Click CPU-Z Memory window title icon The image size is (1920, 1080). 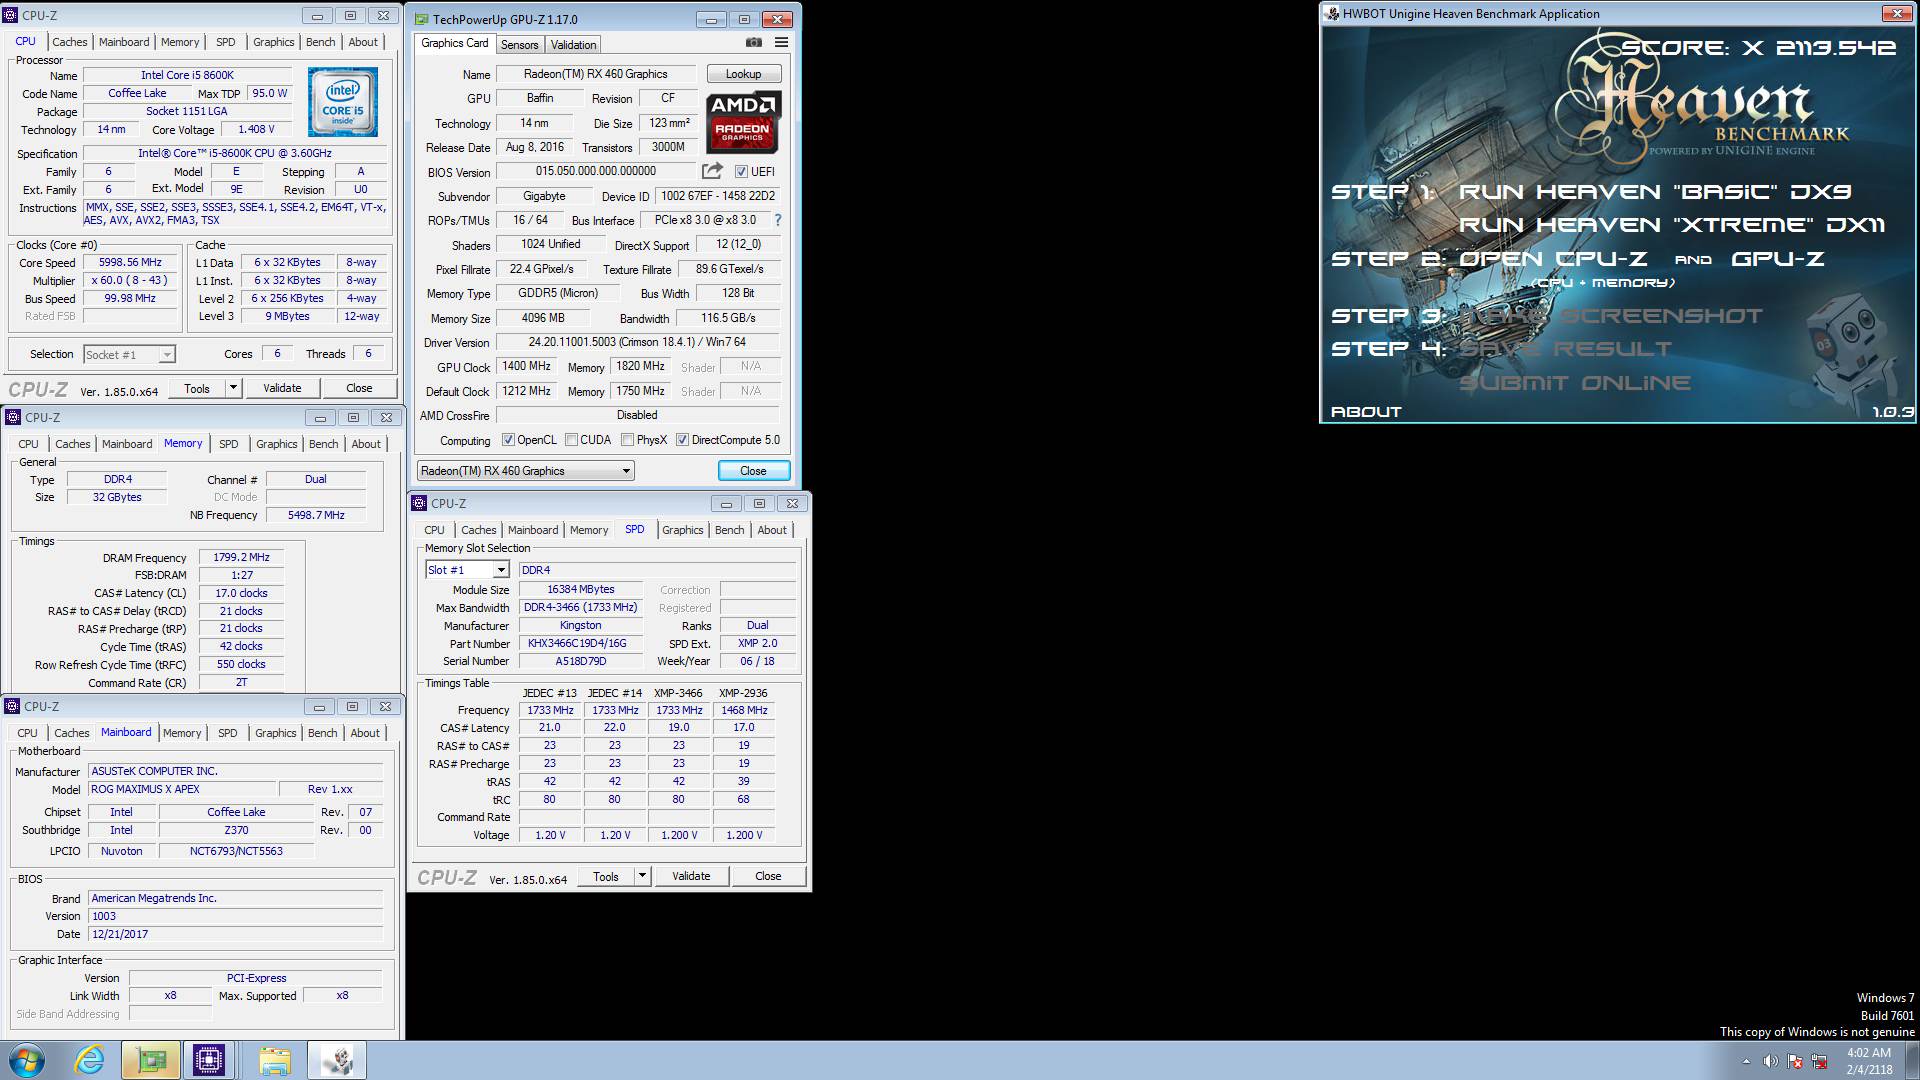tap(13, 417)
